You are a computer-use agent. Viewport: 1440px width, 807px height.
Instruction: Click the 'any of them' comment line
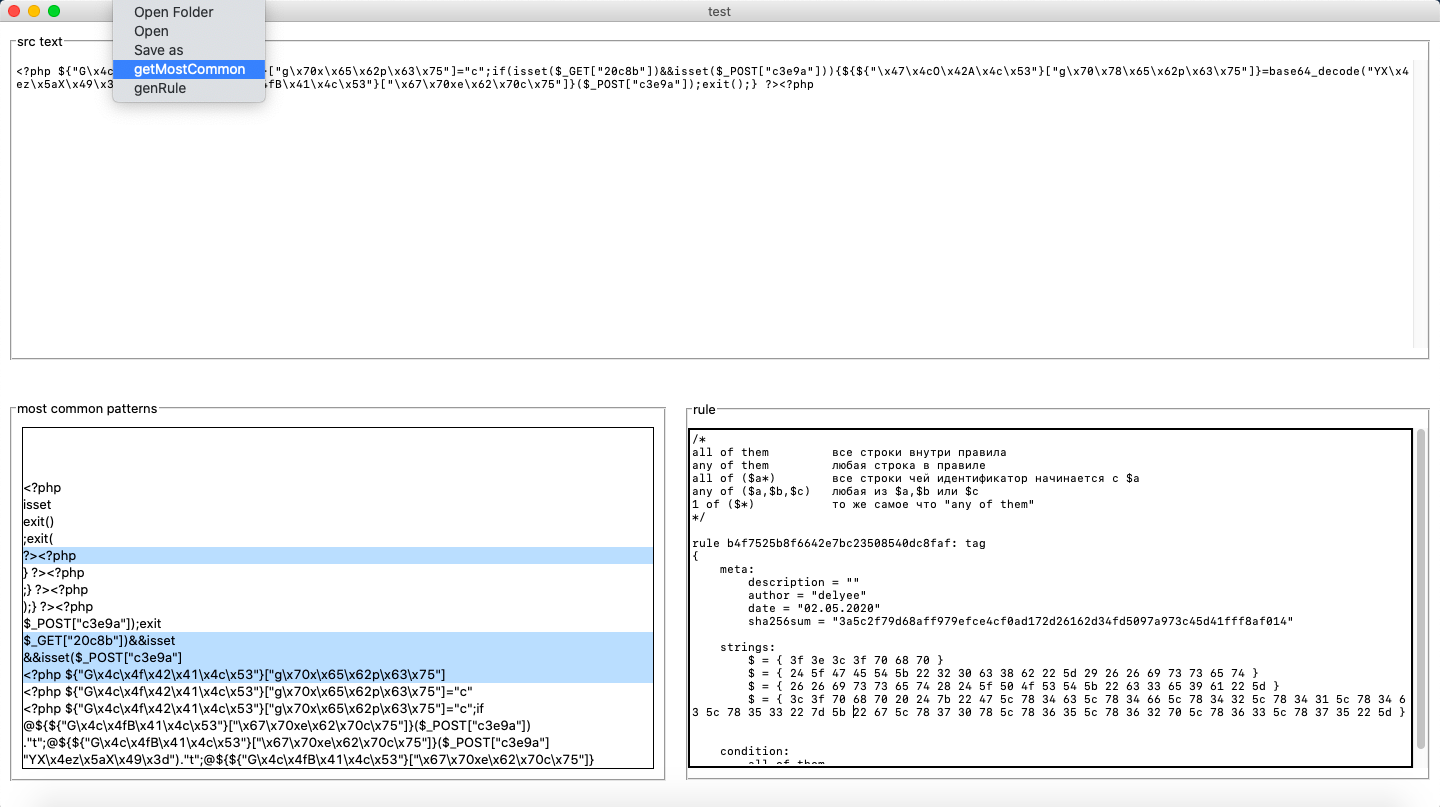tap(838, 465)
